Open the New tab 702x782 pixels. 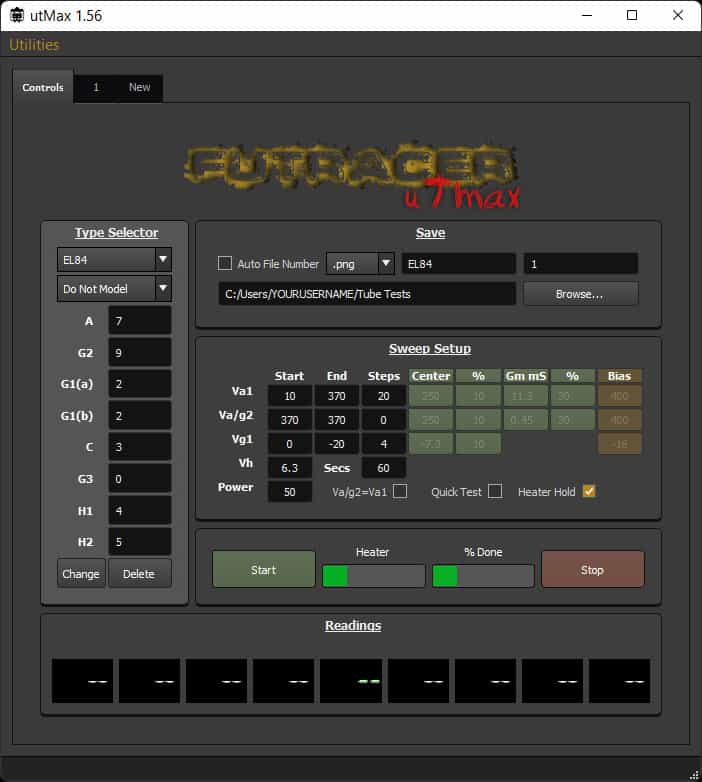(139, 87)
